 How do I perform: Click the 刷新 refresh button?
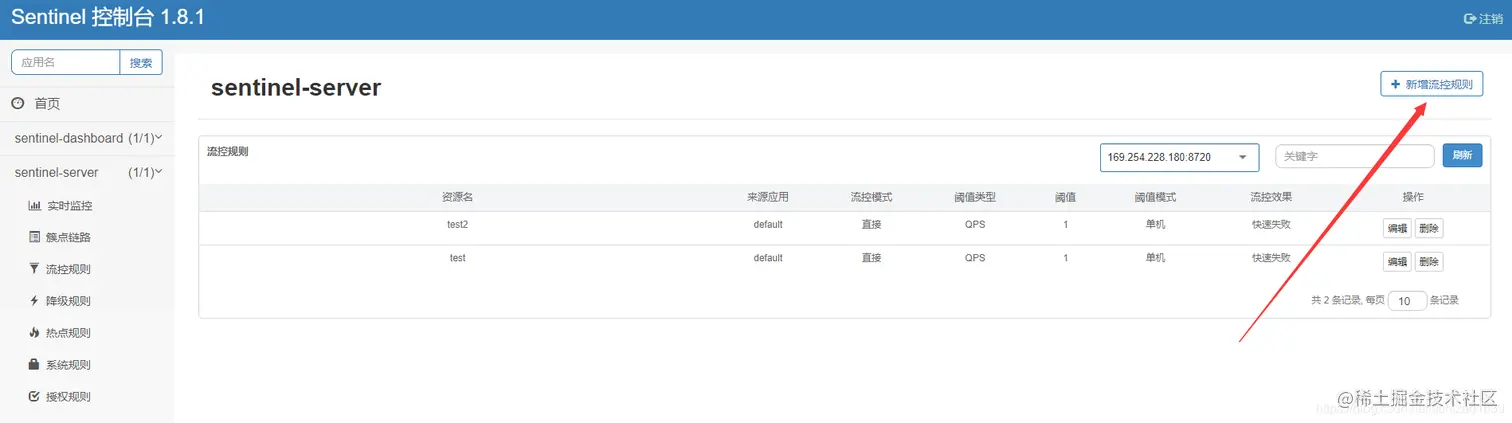[1462, 155]
